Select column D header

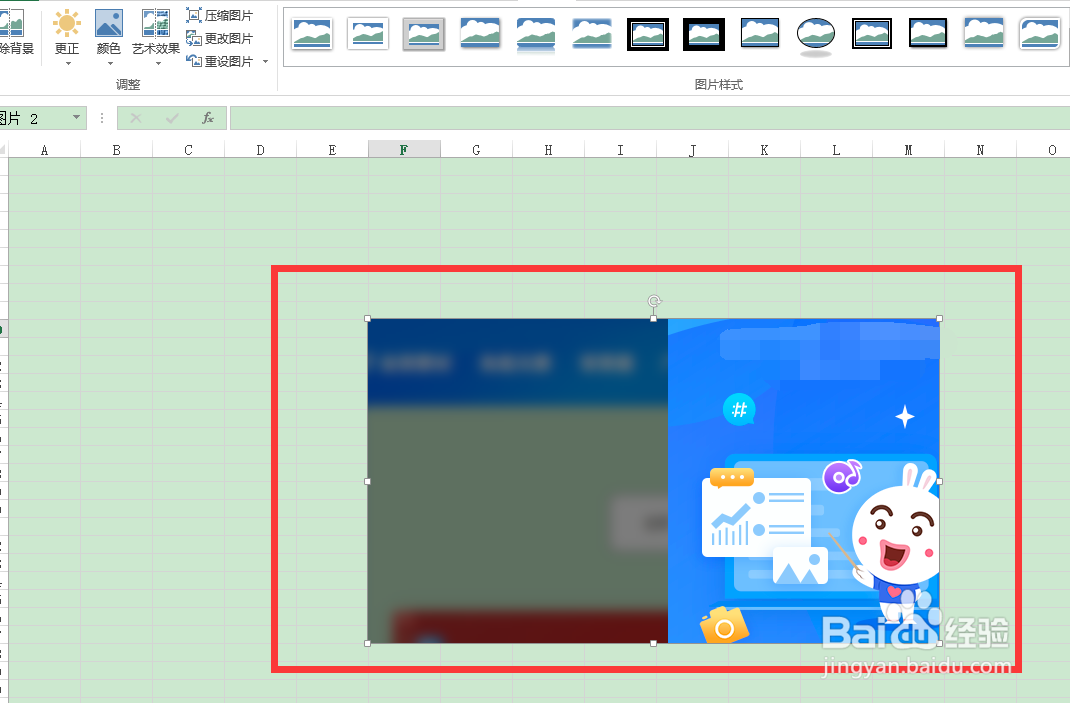click(x=261, y=149)
